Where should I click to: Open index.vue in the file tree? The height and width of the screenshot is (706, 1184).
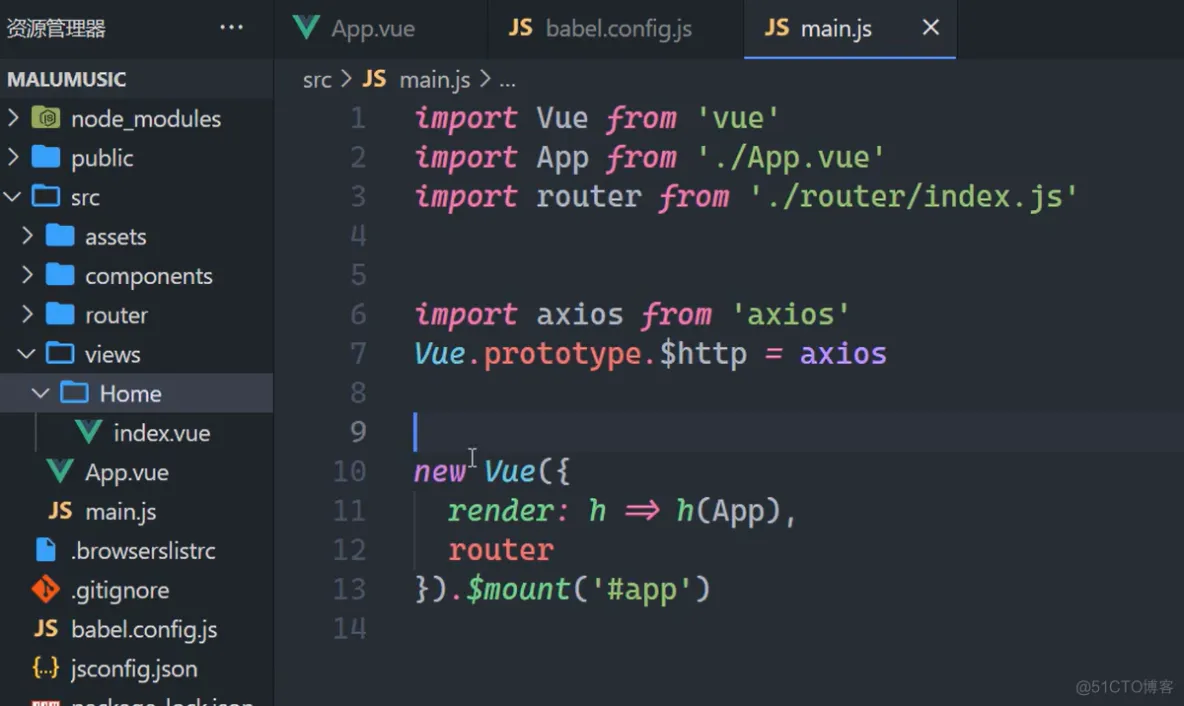(x=162, y=433)
